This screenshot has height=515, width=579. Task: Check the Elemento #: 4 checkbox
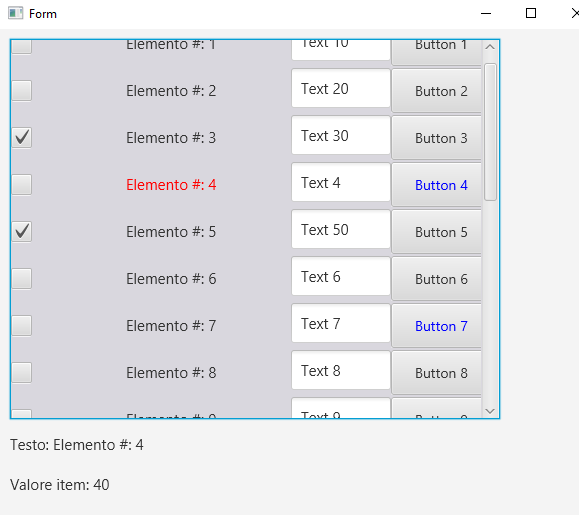[21, 185]
